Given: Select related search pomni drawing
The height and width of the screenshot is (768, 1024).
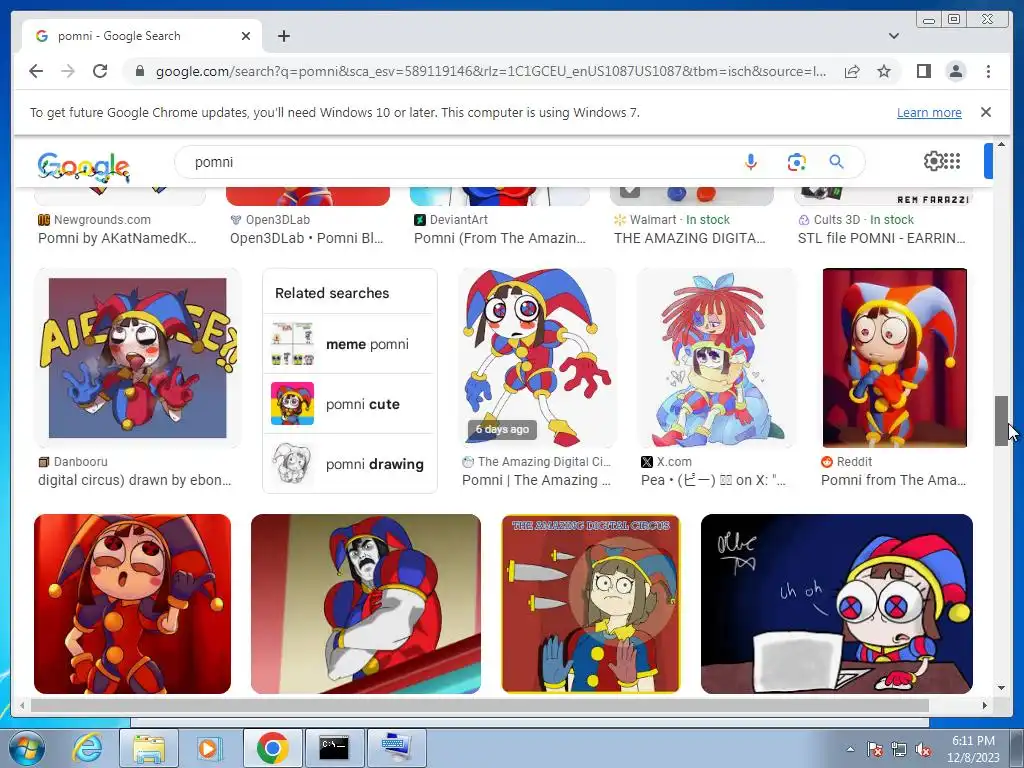Looking at the screenshot, I should point(349,464).
